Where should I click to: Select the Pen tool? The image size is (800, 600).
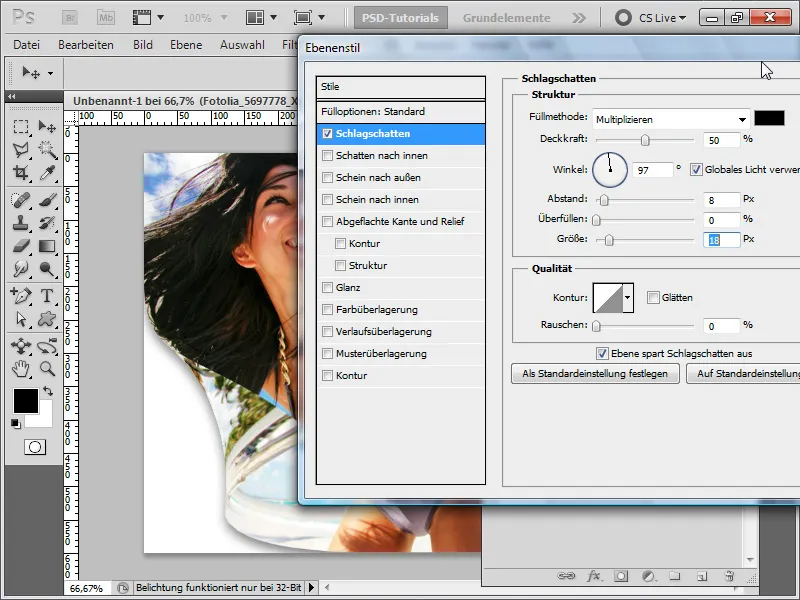coord(21,296)
